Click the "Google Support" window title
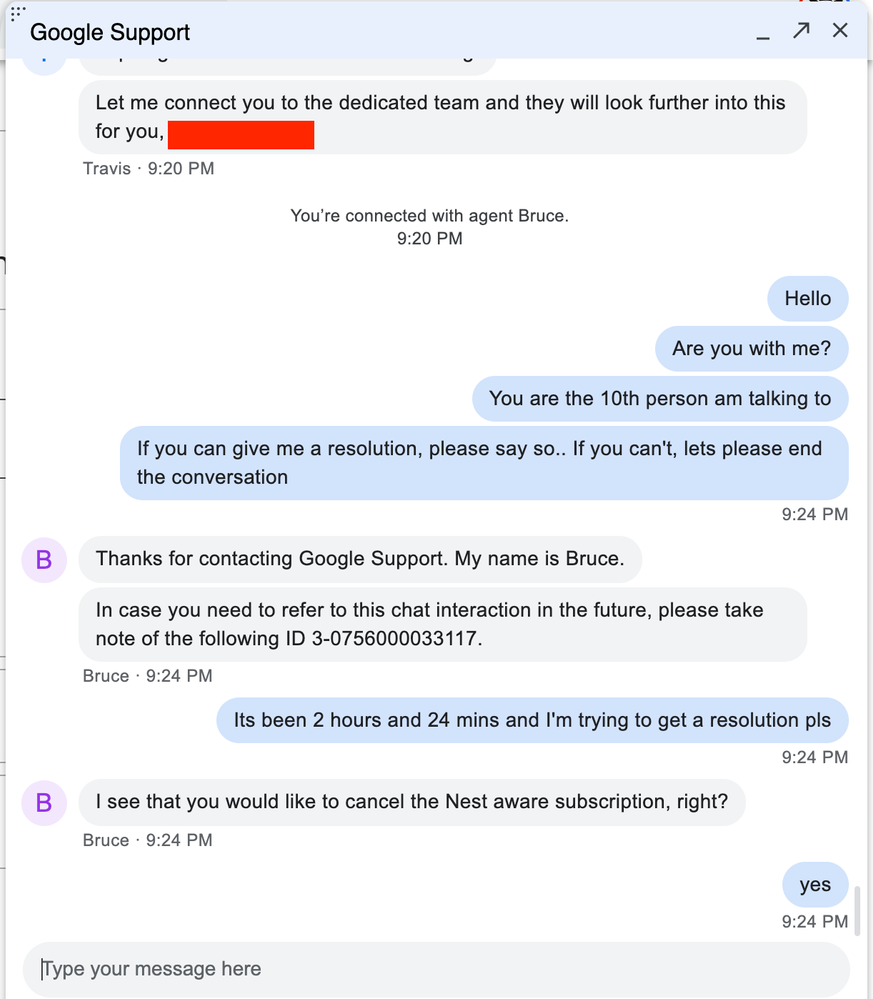 point(110,32)
